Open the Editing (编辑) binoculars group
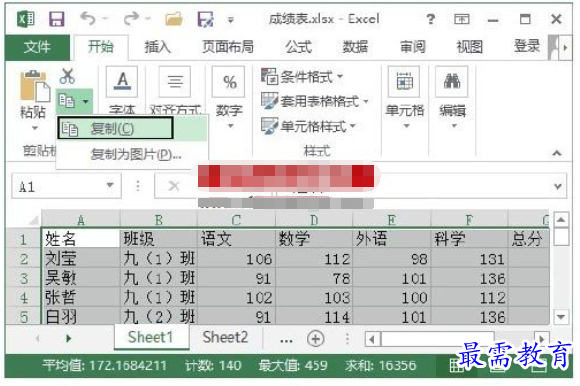The width and height of the screenshot is (580, 386). coord(452,97)
